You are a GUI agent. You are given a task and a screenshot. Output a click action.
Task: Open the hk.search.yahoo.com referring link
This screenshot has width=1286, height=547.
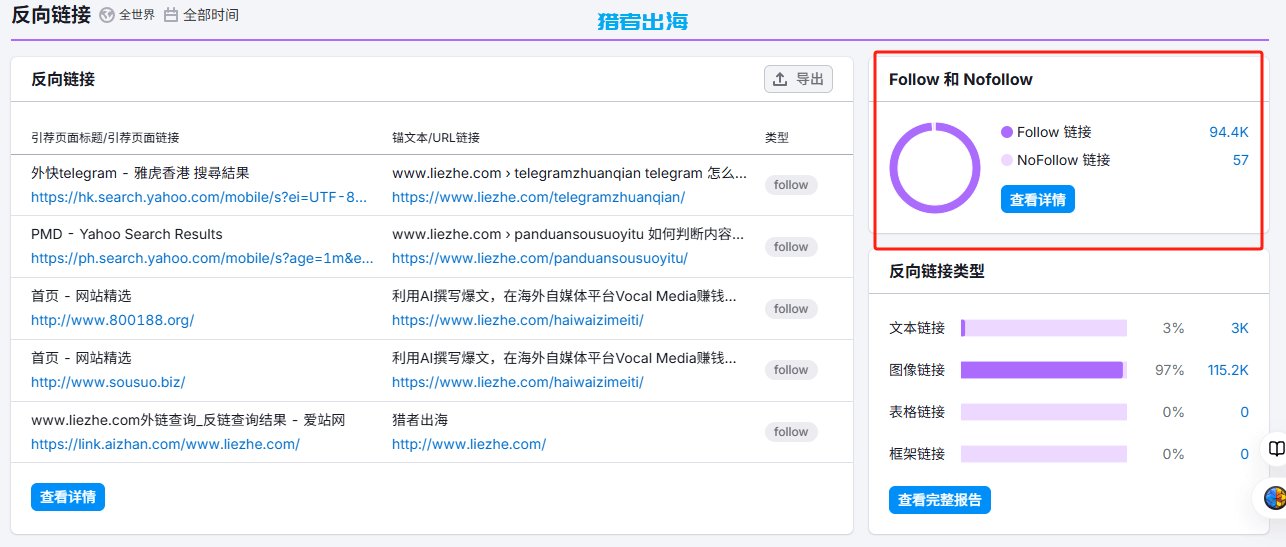pyautogui.click(x=199, y=197)
